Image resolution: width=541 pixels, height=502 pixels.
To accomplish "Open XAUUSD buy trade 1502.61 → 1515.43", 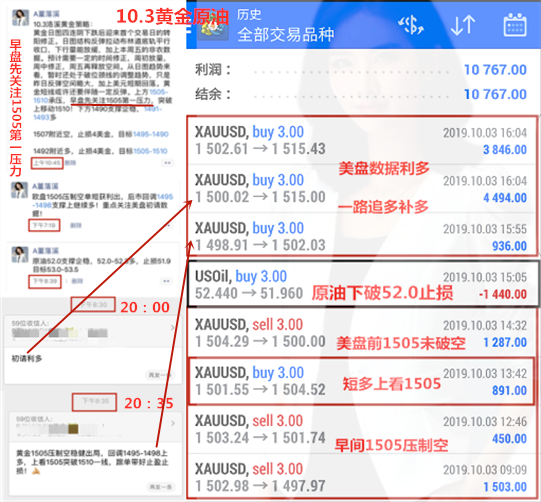I will point(362,141).
